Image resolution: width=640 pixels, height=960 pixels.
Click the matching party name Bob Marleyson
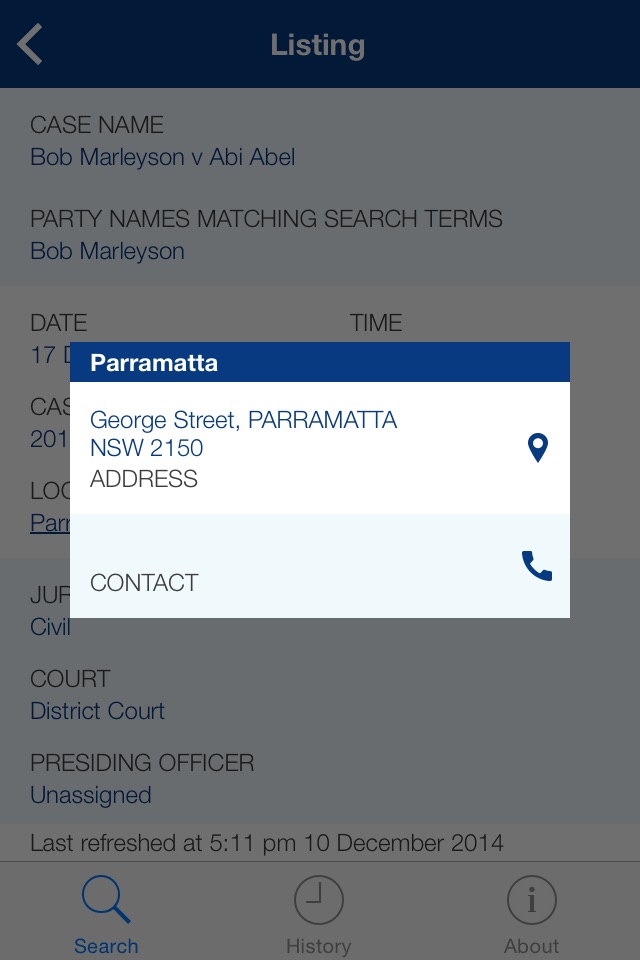coord(107,251)
